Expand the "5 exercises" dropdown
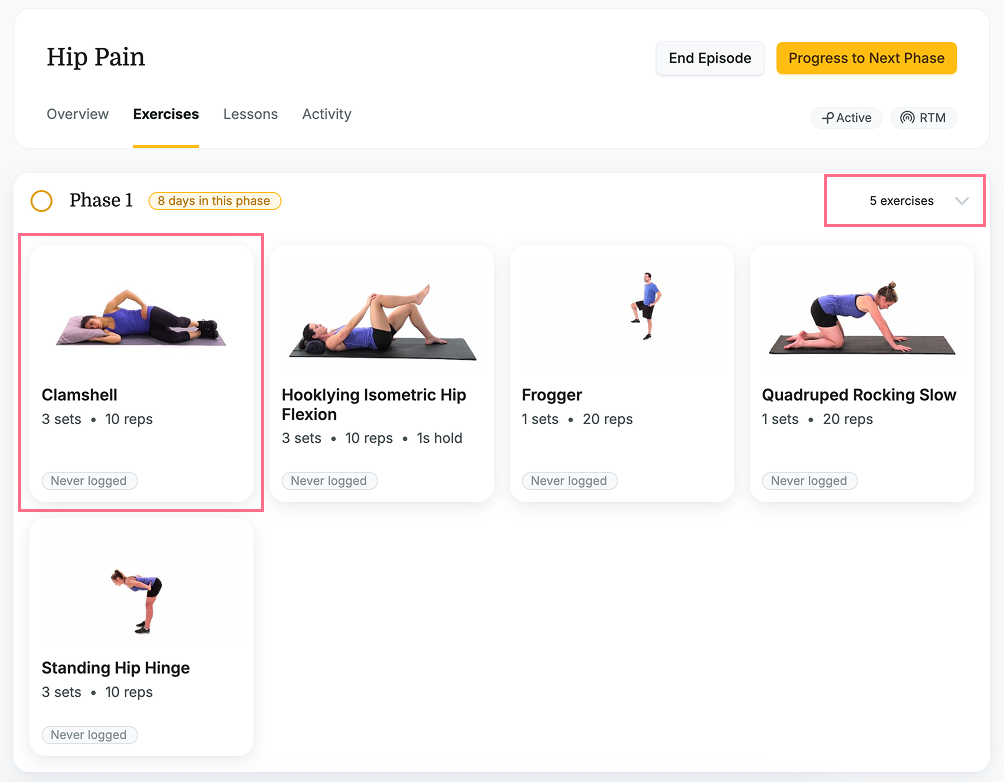 [904, 200]
